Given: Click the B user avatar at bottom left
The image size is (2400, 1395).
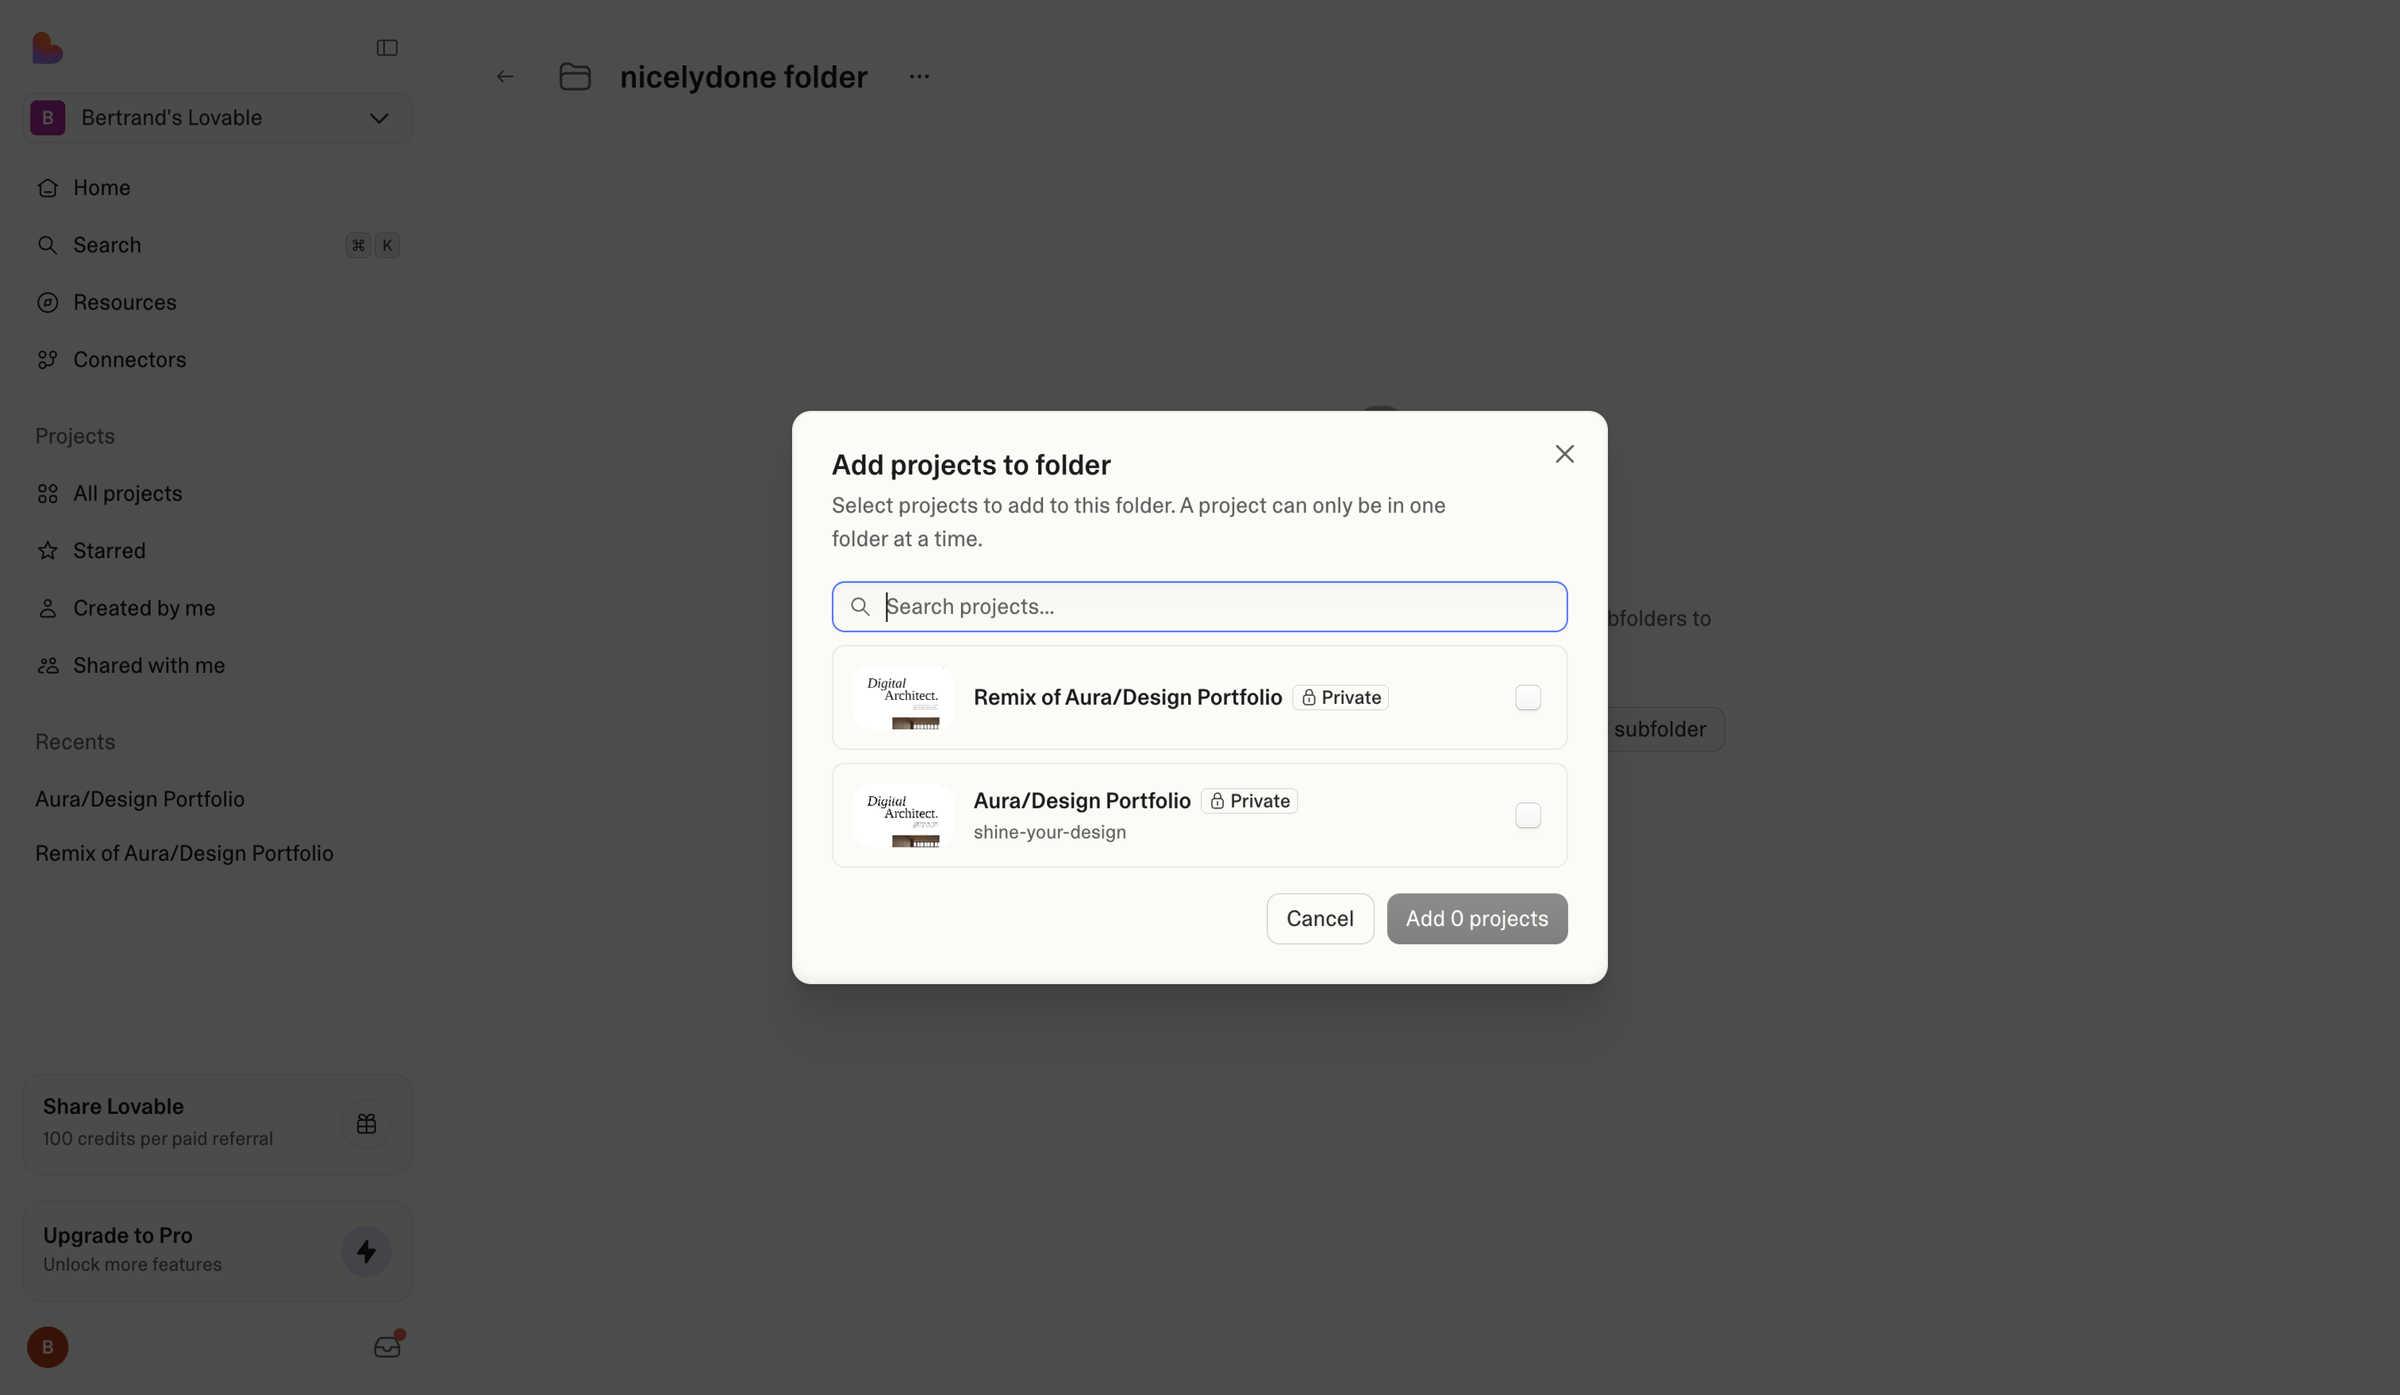Looking at the screenshot, I should pyautogui.click(x=48, y=1347).
